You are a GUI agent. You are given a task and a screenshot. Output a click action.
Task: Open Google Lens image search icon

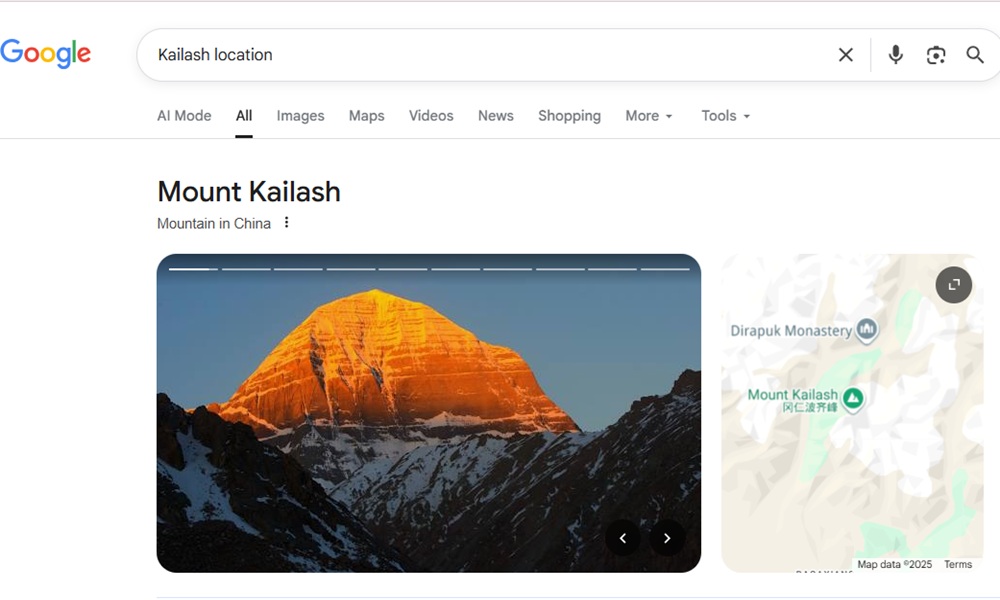[x=936, y=55]
